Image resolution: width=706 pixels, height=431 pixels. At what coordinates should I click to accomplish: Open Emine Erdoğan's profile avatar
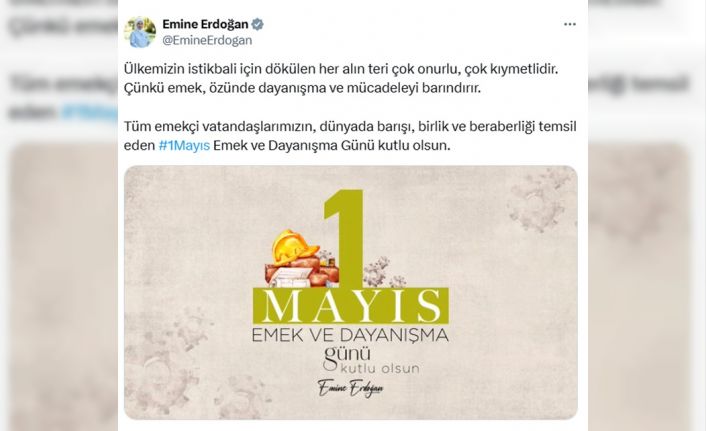(x=140, y=32)
